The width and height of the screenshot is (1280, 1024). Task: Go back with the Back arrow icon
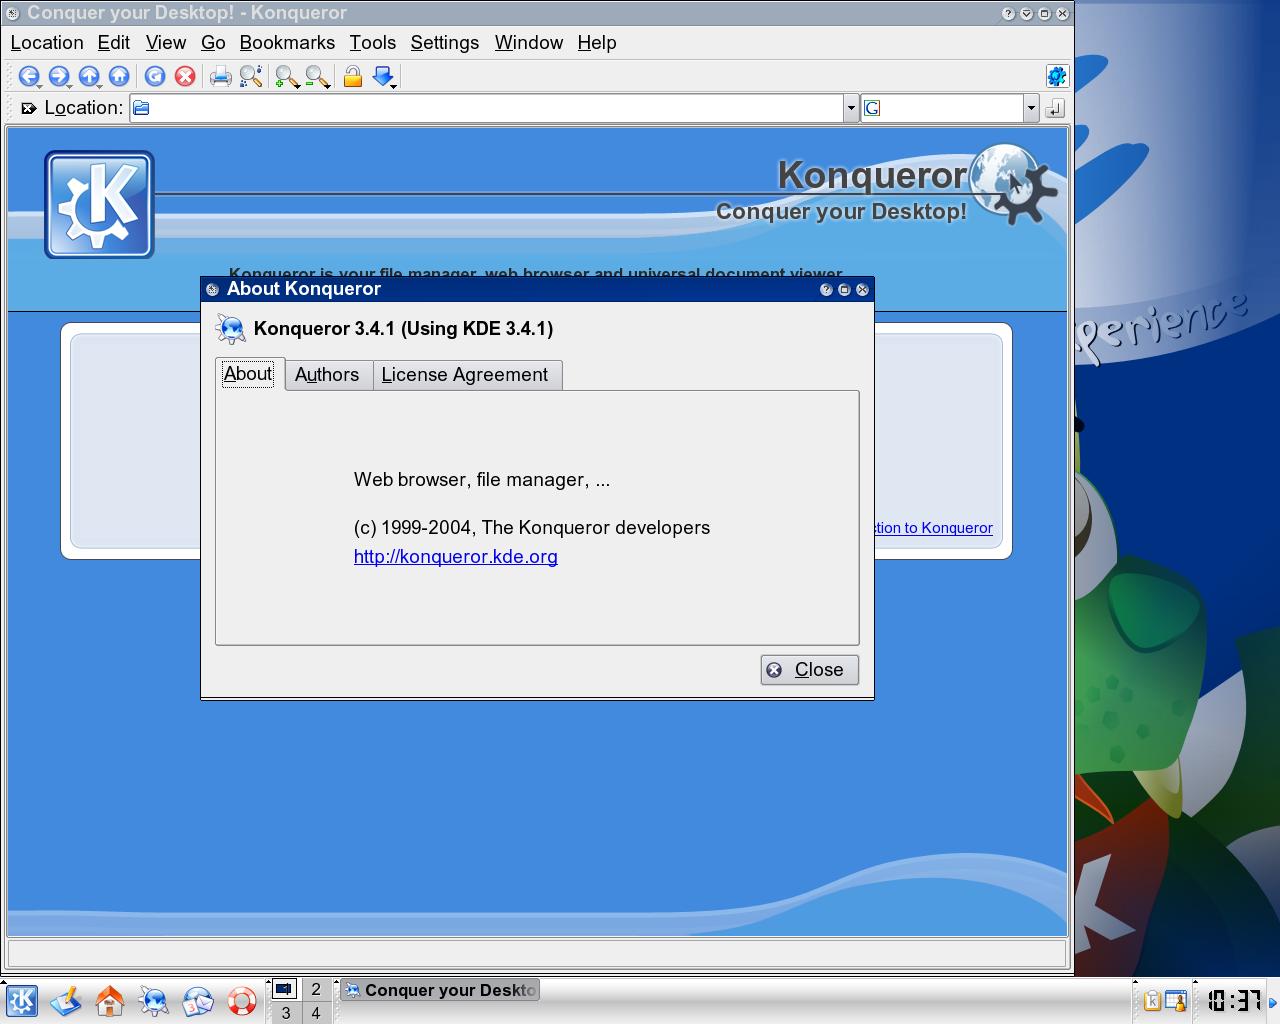coord(29,76)
